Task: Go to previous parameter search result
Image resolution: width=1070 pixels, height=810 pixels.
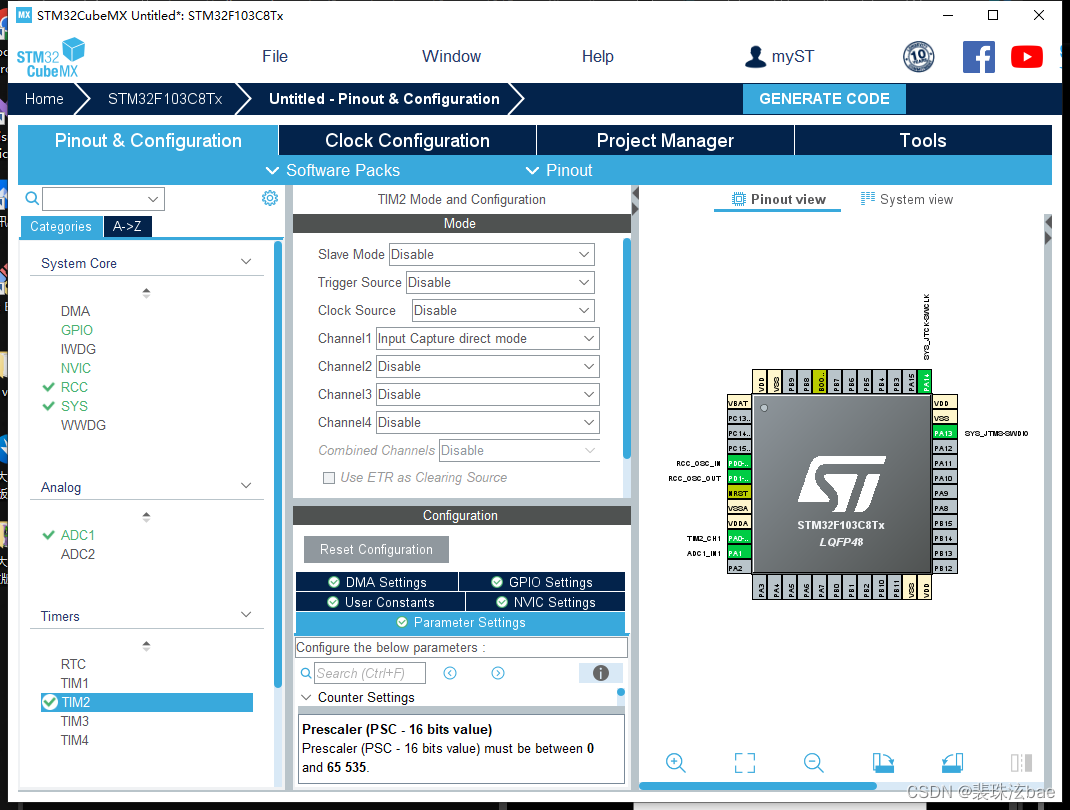Action: click(450, 673)
